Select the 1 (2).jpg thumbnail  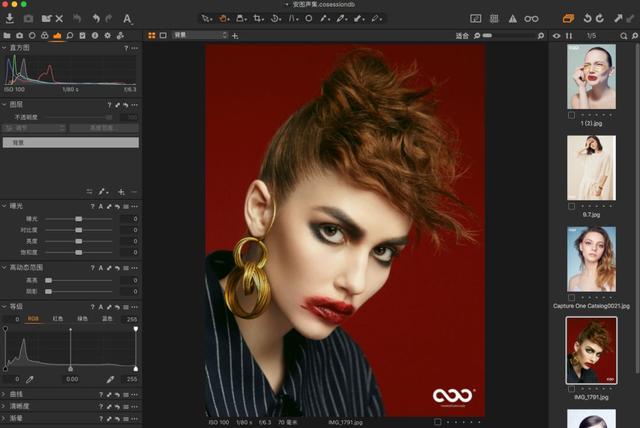pyautogui.click(x=591, y=77)
